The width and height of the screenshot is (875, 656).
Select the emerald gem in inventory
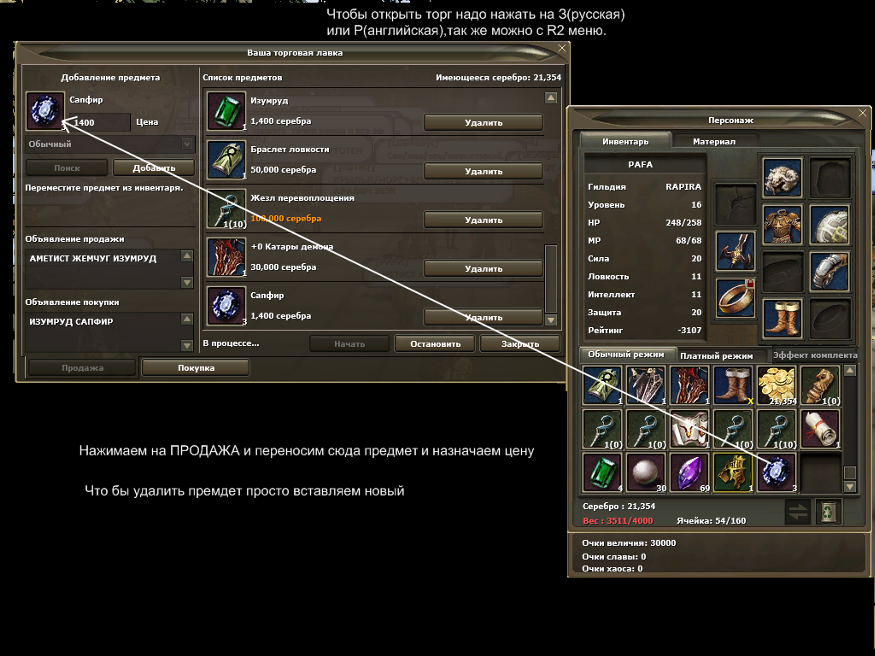pos(602,472)
